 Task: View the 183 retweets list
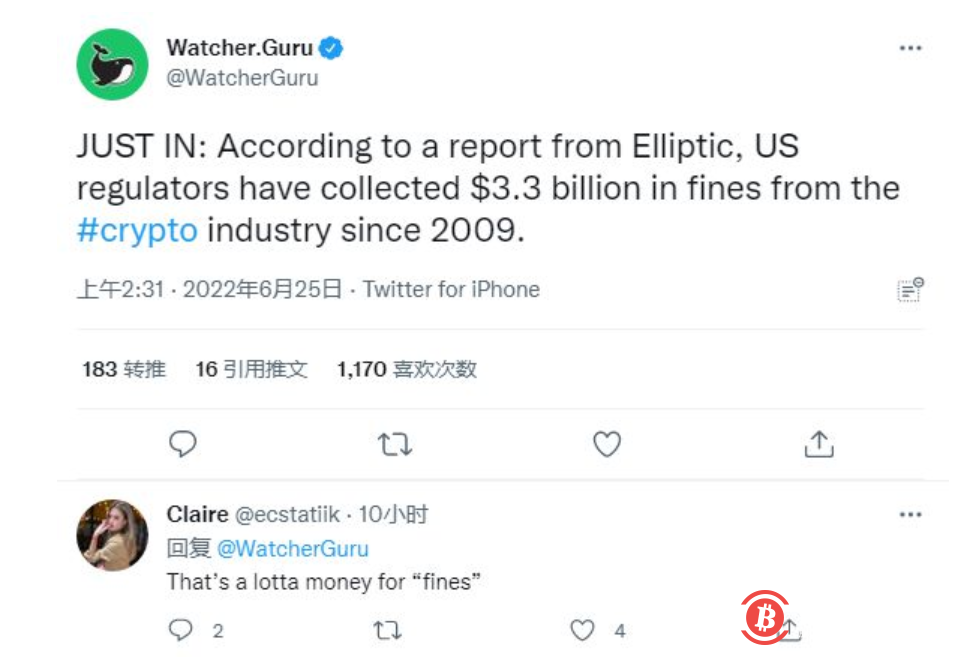pyautogui.click(x=124, y=369)
